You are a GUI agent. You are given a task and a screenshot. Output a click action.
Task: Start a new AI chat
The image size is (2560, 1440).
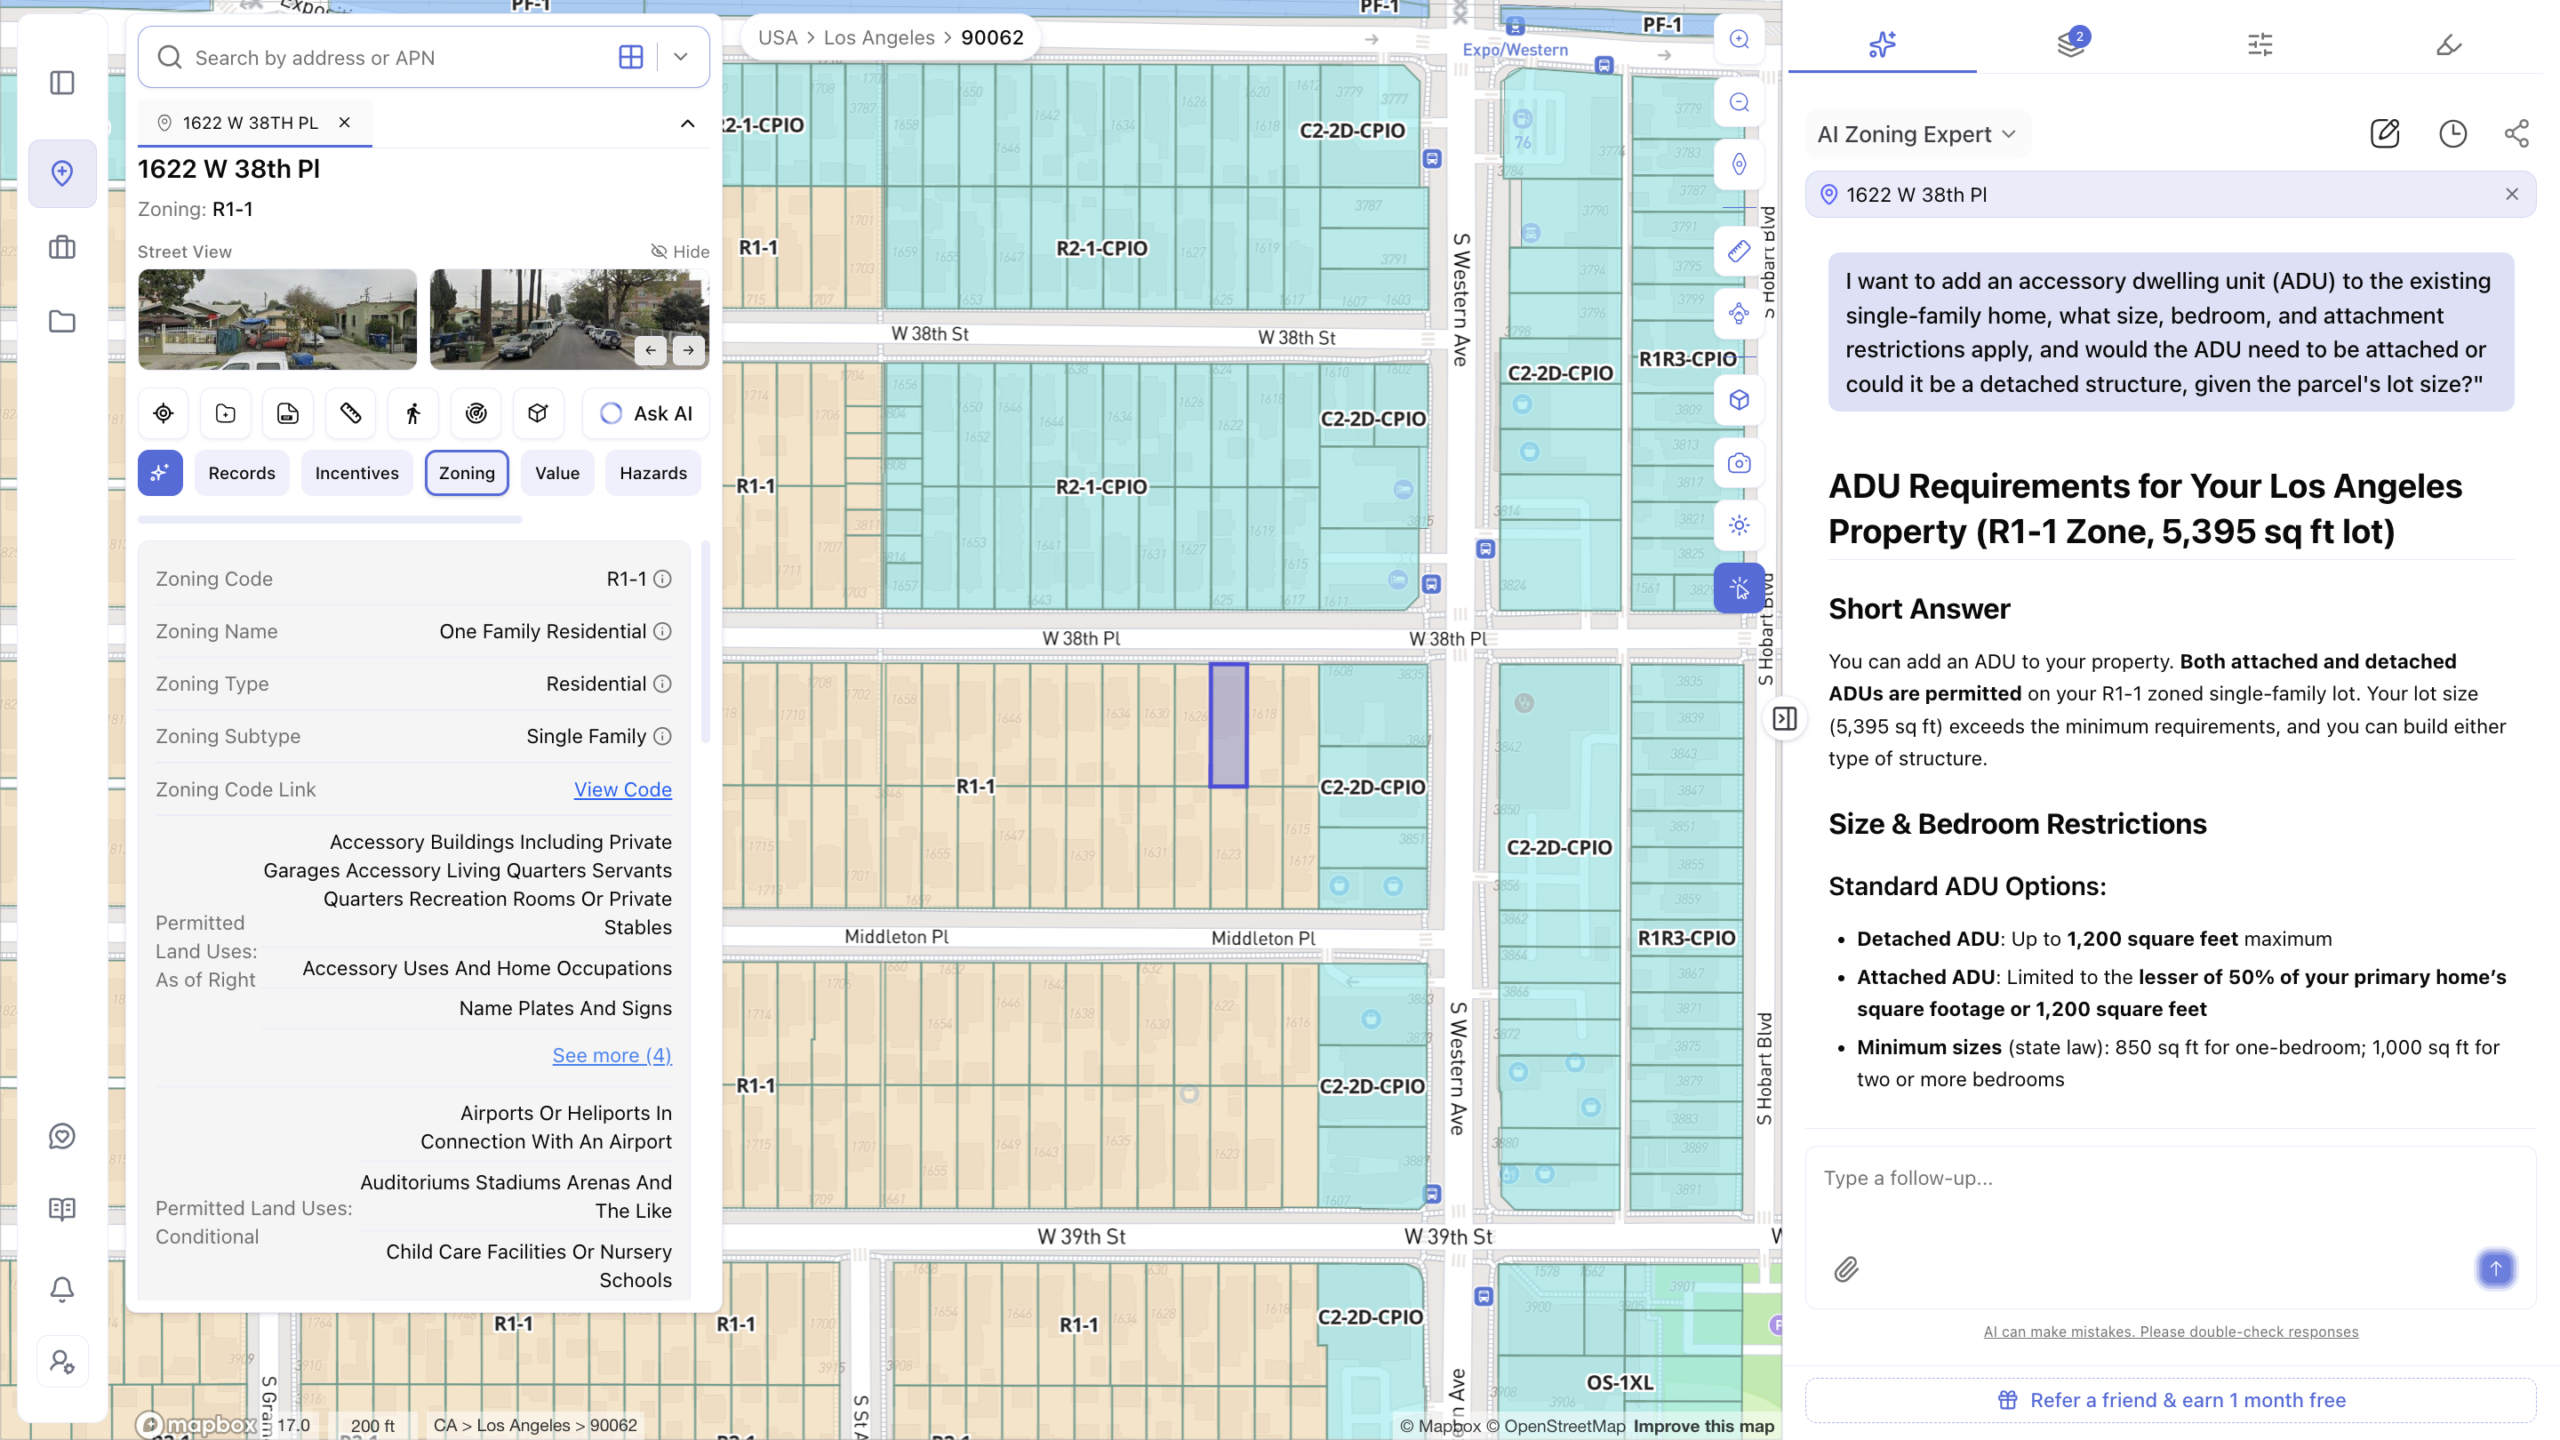point(2385,133)
